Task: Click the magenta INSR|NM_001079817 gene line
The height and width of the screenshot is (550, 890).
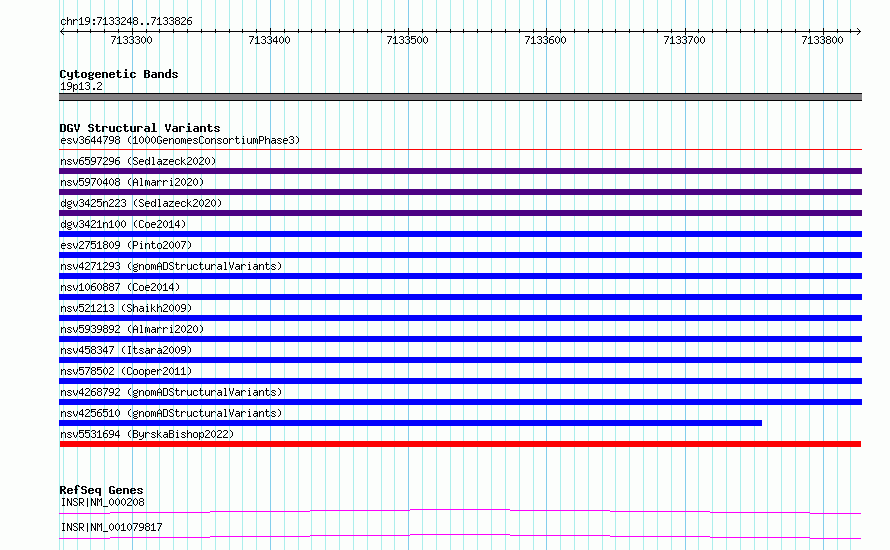Action: (460, 536)
